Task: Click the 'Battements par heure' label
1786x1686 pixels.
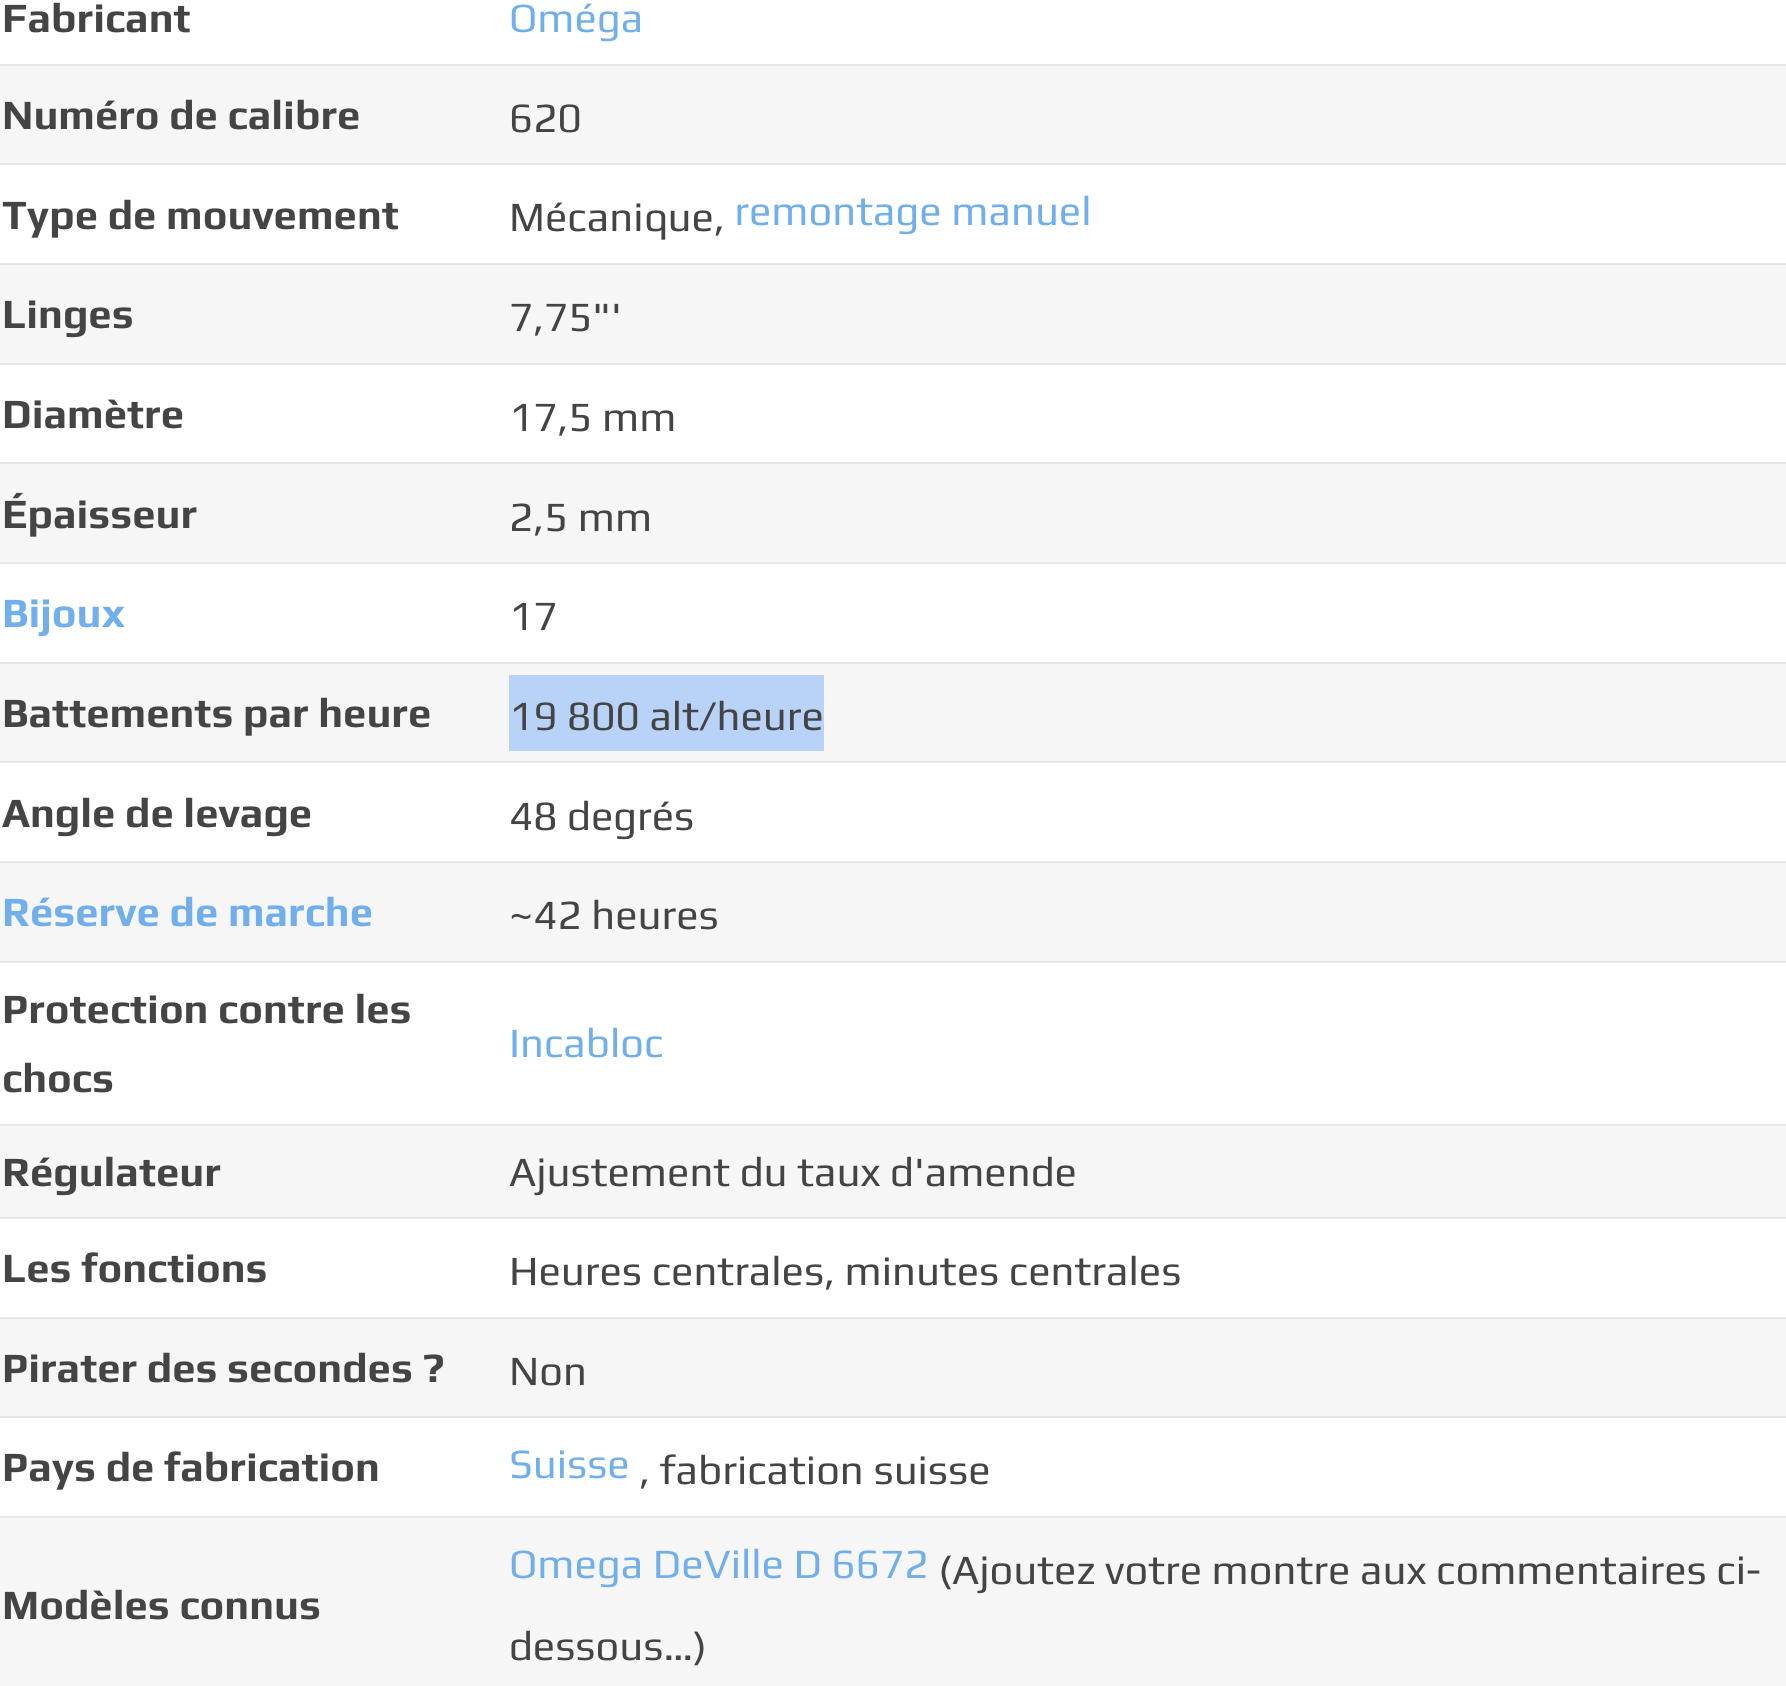Action: pos(216,714)
